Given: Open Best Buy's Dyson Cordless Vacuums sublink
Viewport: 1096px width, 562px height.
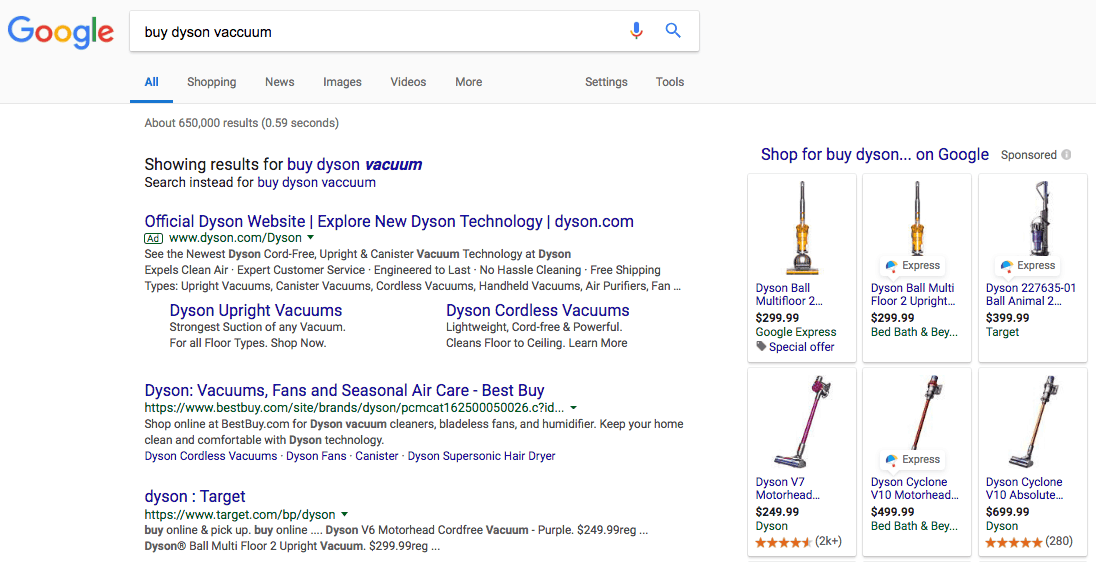Looking at the screenshot, I should 211,456.
